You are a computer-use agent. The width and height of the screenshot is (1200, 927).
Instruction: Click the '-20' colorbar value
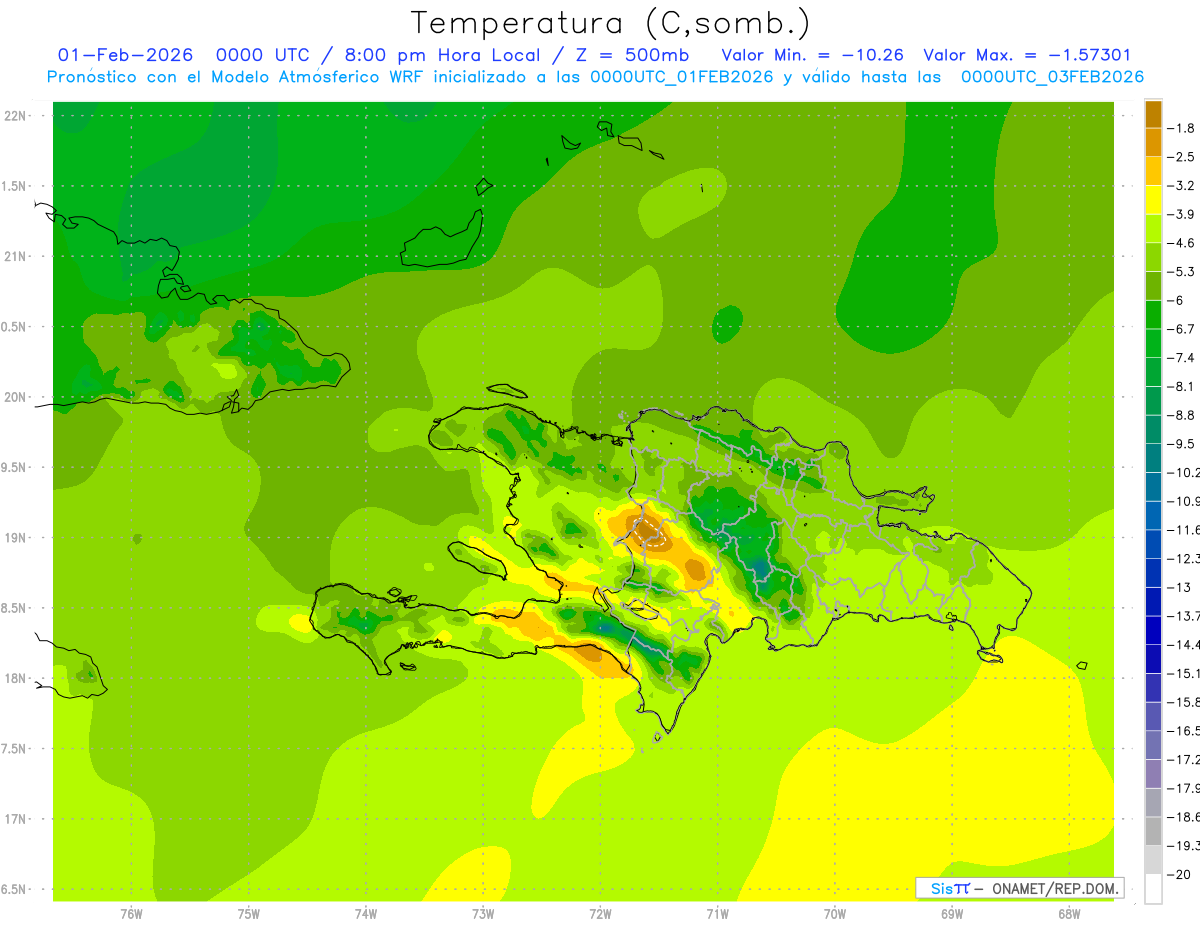click(x=1180, y=874)
